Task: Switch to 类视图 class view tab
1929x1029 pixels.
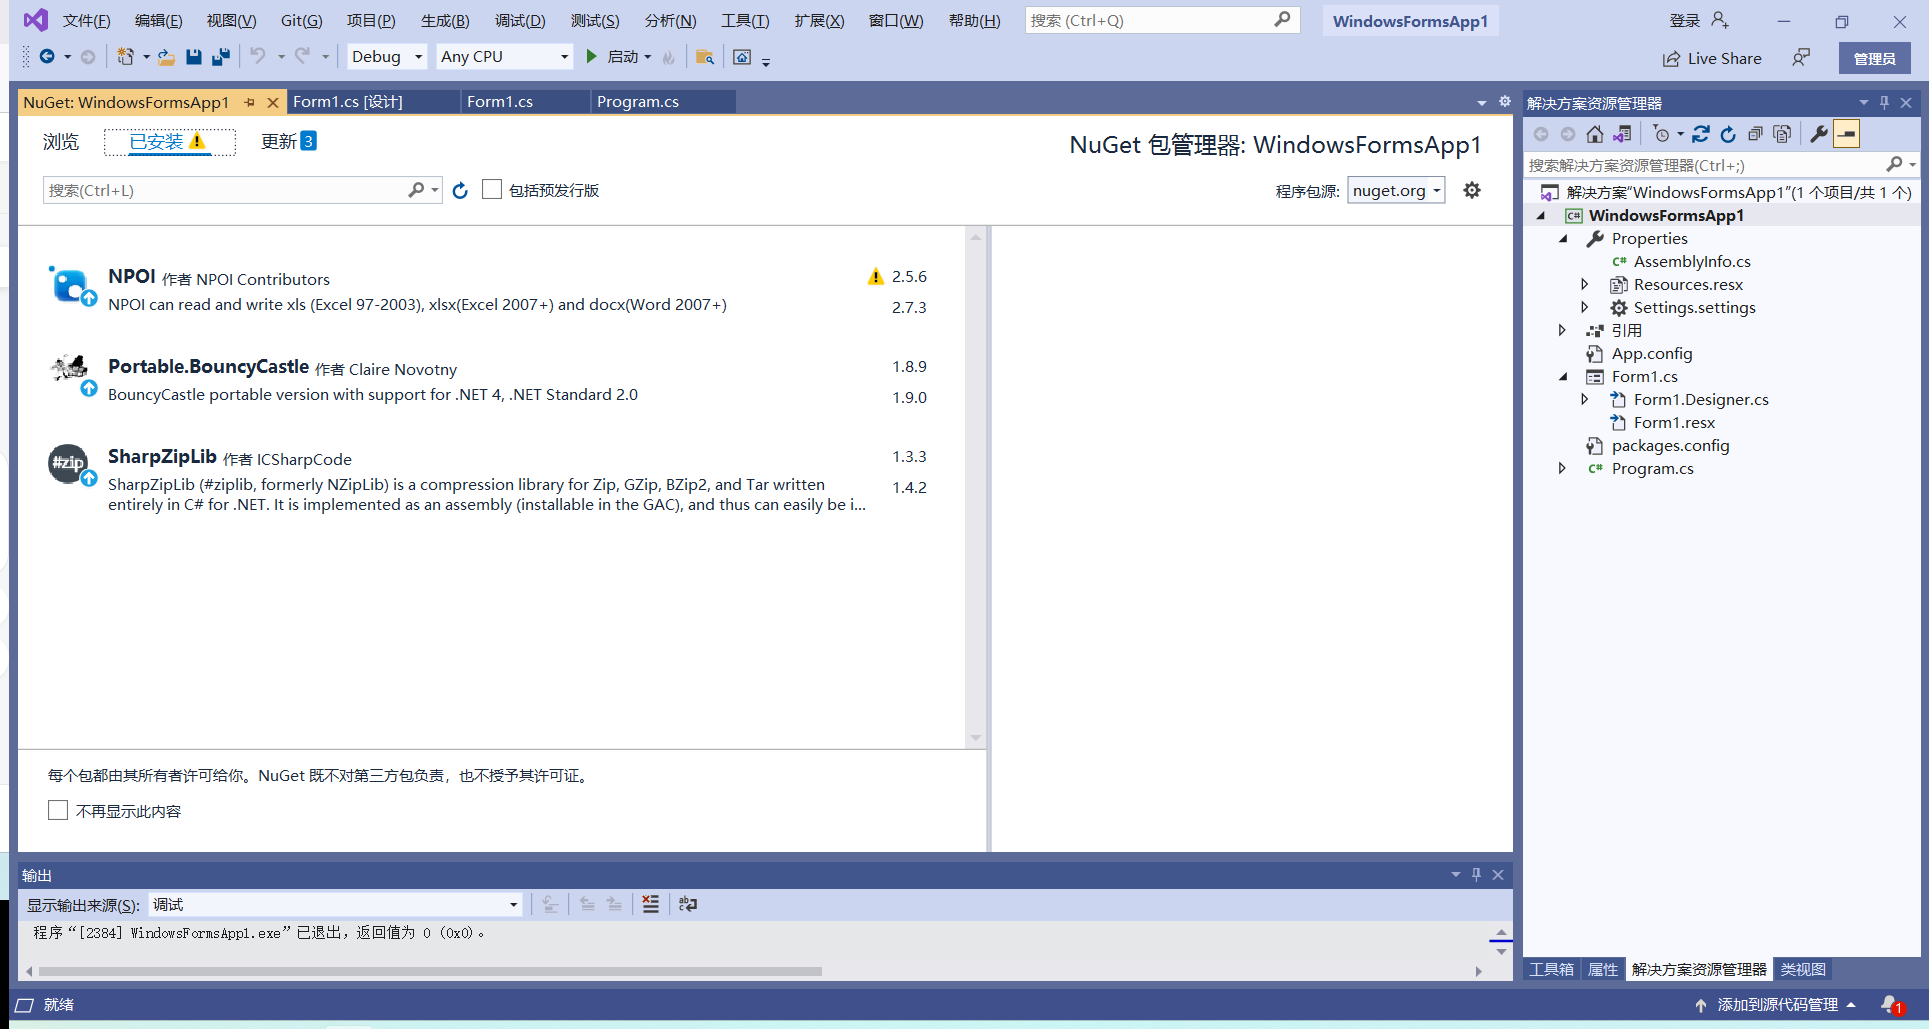Action: (x=1803, y=969)
